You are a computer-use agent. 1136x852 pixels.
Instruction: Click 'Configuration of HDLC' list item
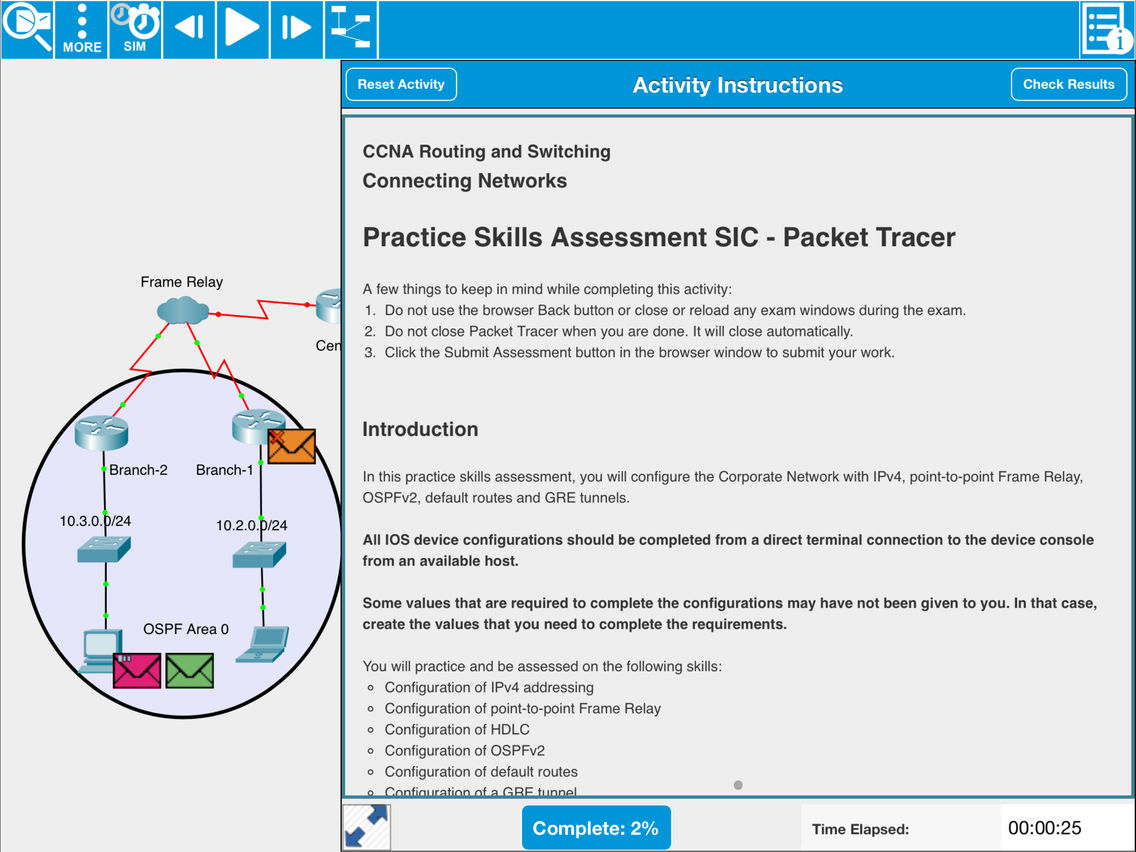(x=457, y=730)
